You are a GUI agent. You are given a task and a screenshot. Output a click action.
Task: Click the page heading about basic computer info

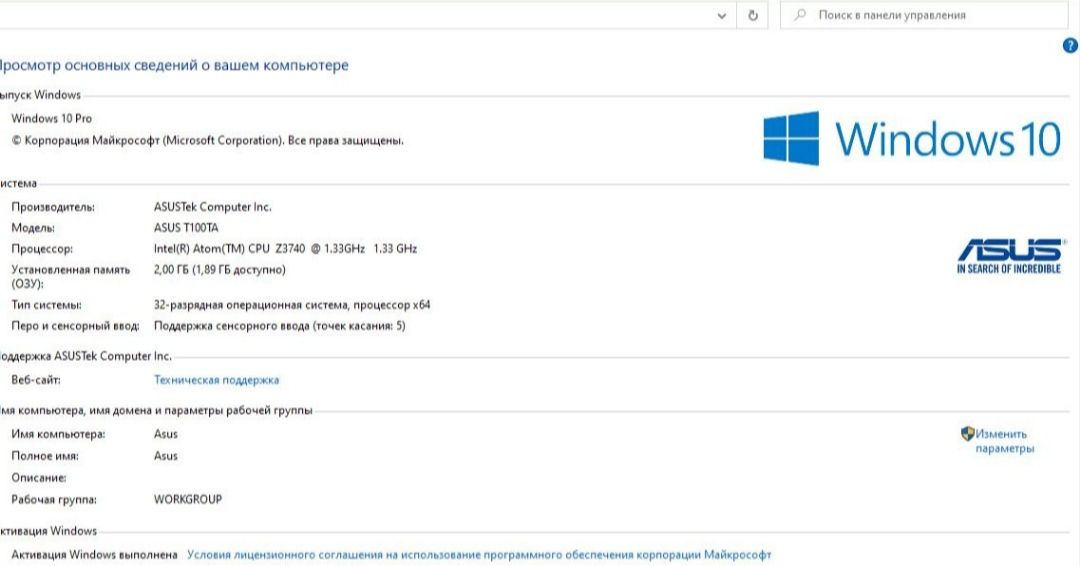coord(174,65)
